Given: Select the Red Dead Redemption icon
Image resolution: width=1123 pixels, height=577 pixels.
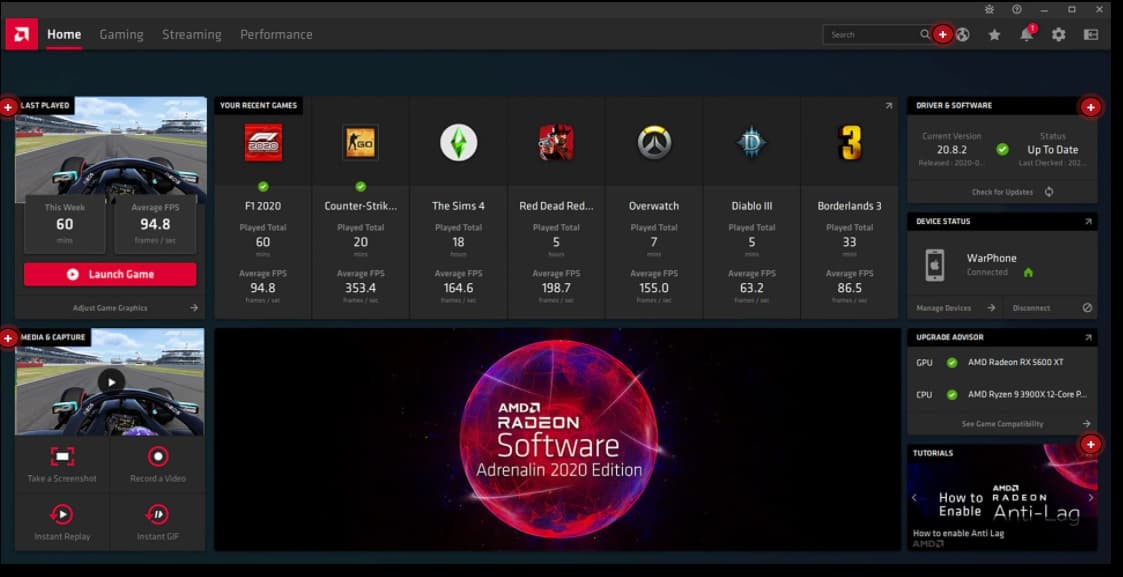Looking at the screenshot, I should (556, 142).
